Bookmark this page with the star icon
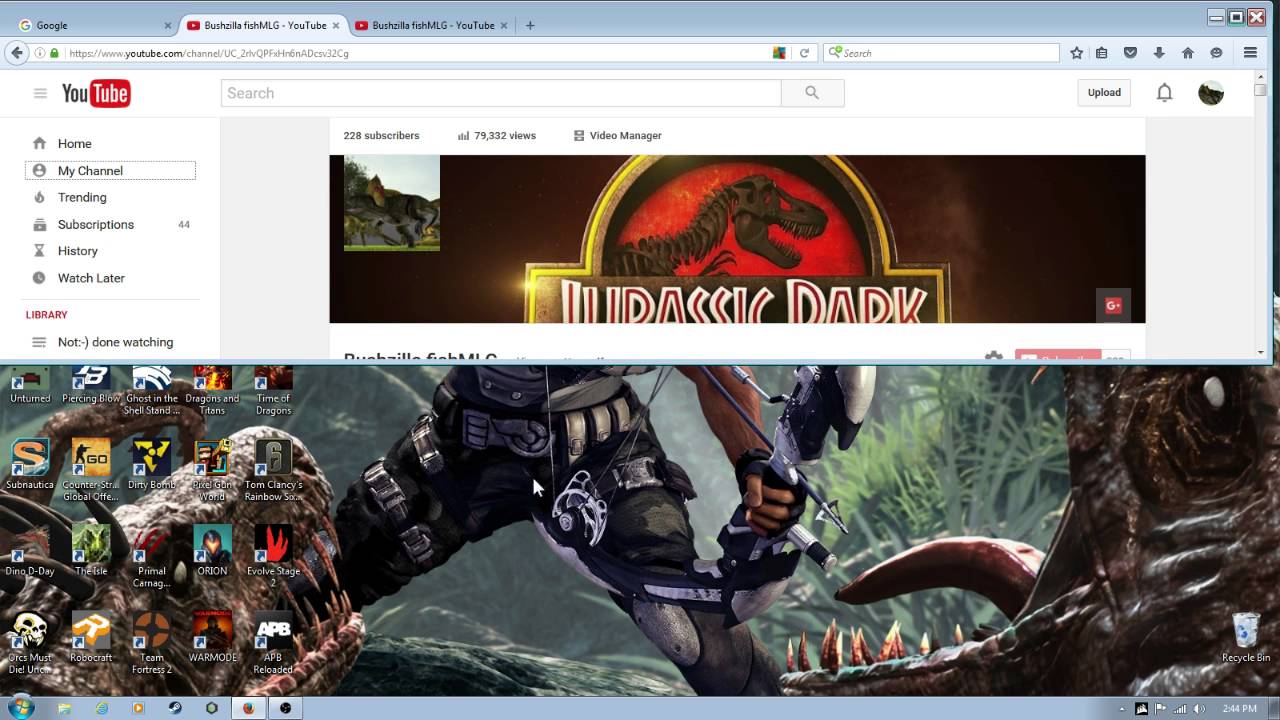The width and height of the screenshot is (1280, 720). click(1076, 53)
